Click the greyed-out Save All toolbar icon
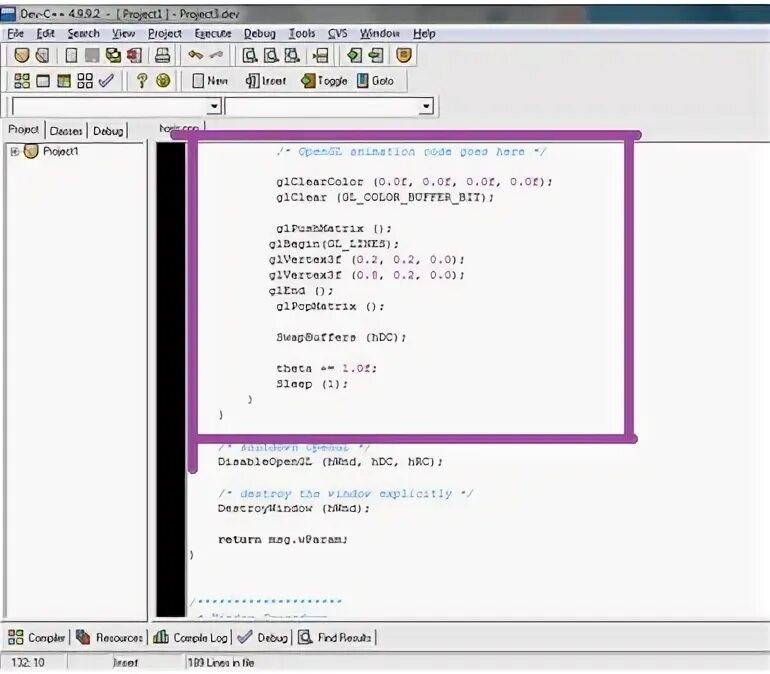This screenshot has height=674, width=770. point(92,55)
